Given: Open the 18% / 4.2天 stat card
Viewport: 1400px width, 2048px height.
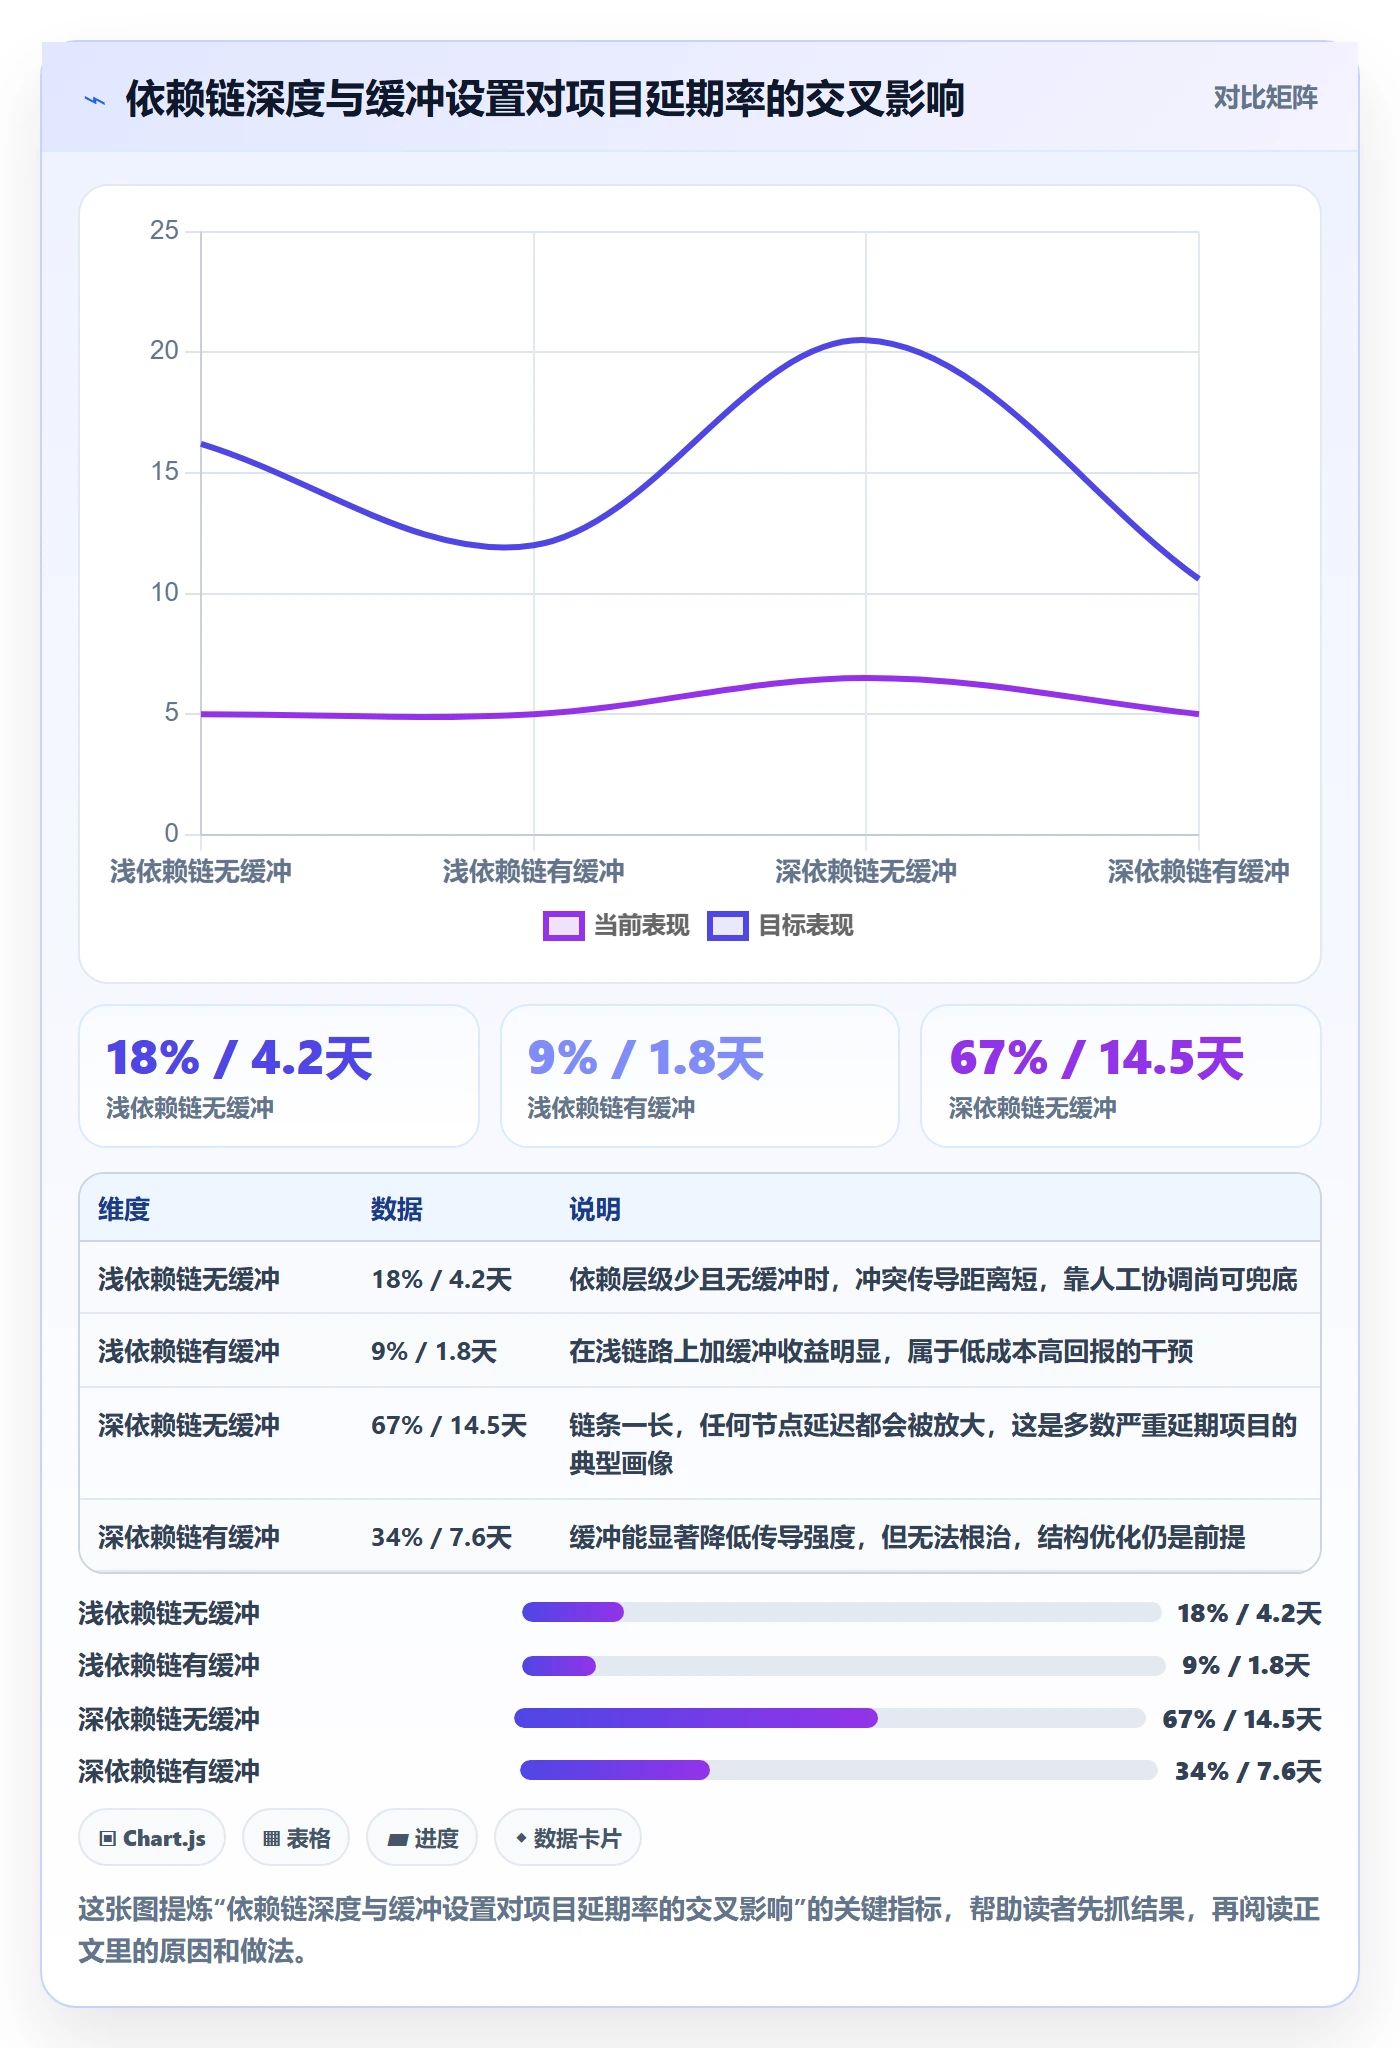Looking at the screenshot, I should (278, 1076).
